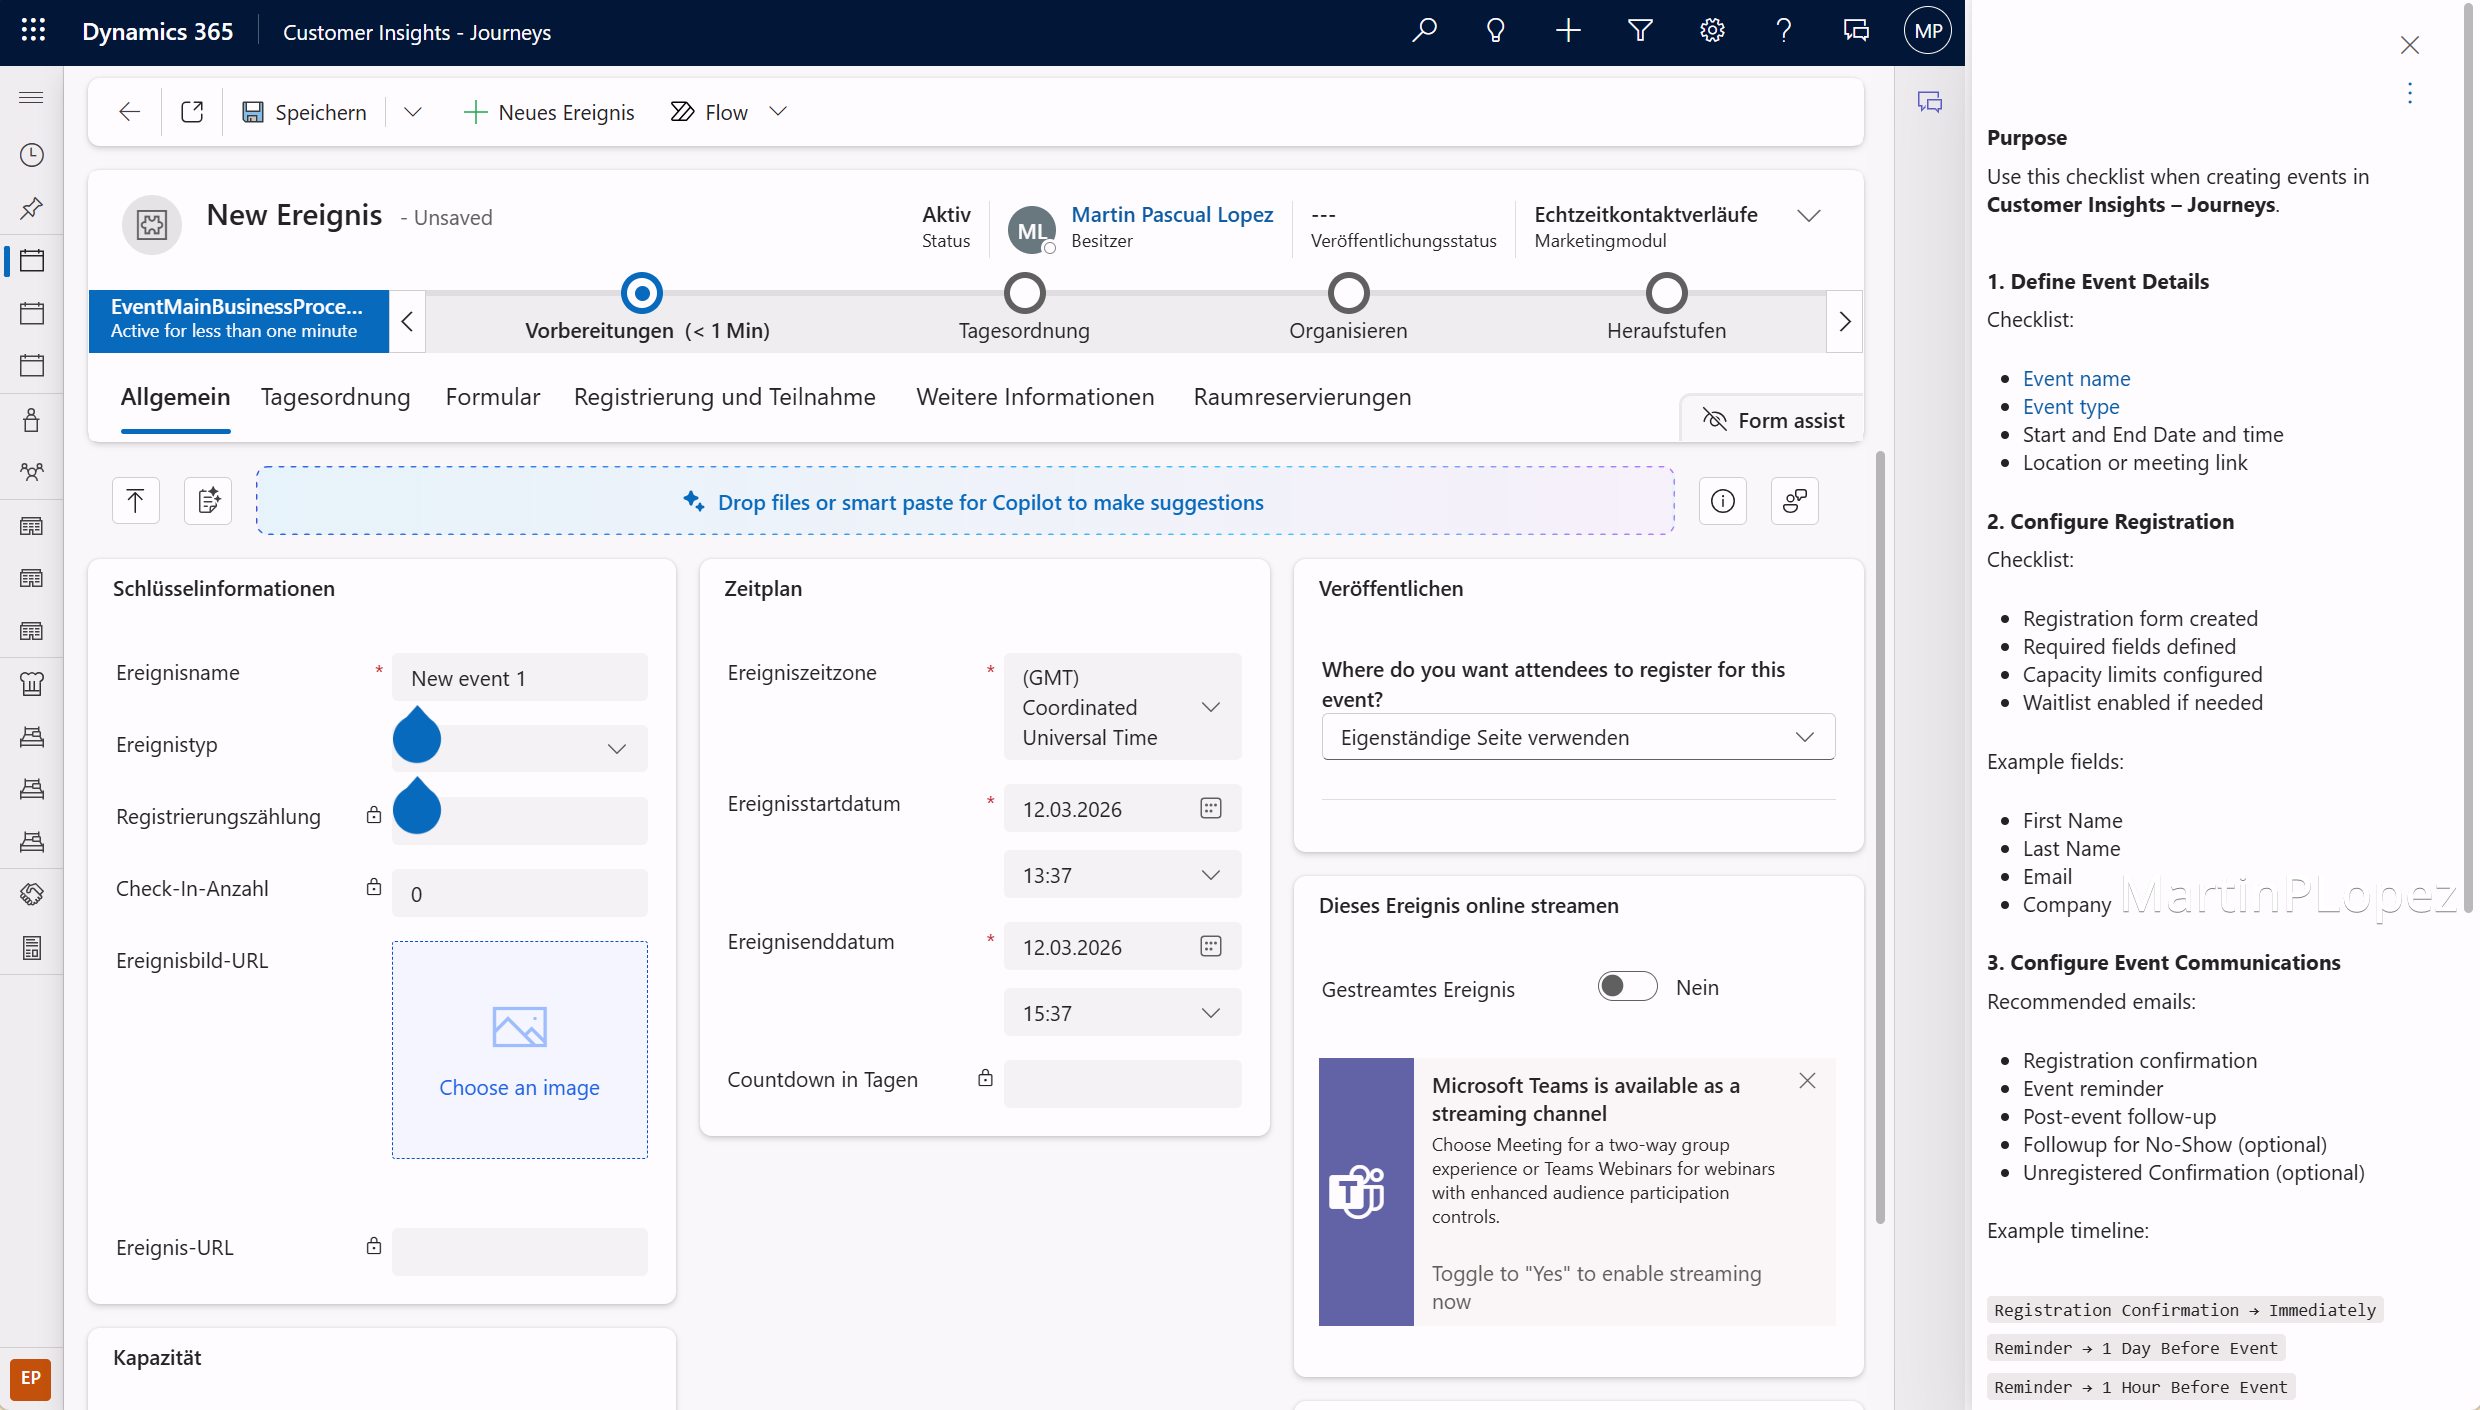
Task: Open the Registrierung und Teilnahme tab
Action: (x=724, y=397)
